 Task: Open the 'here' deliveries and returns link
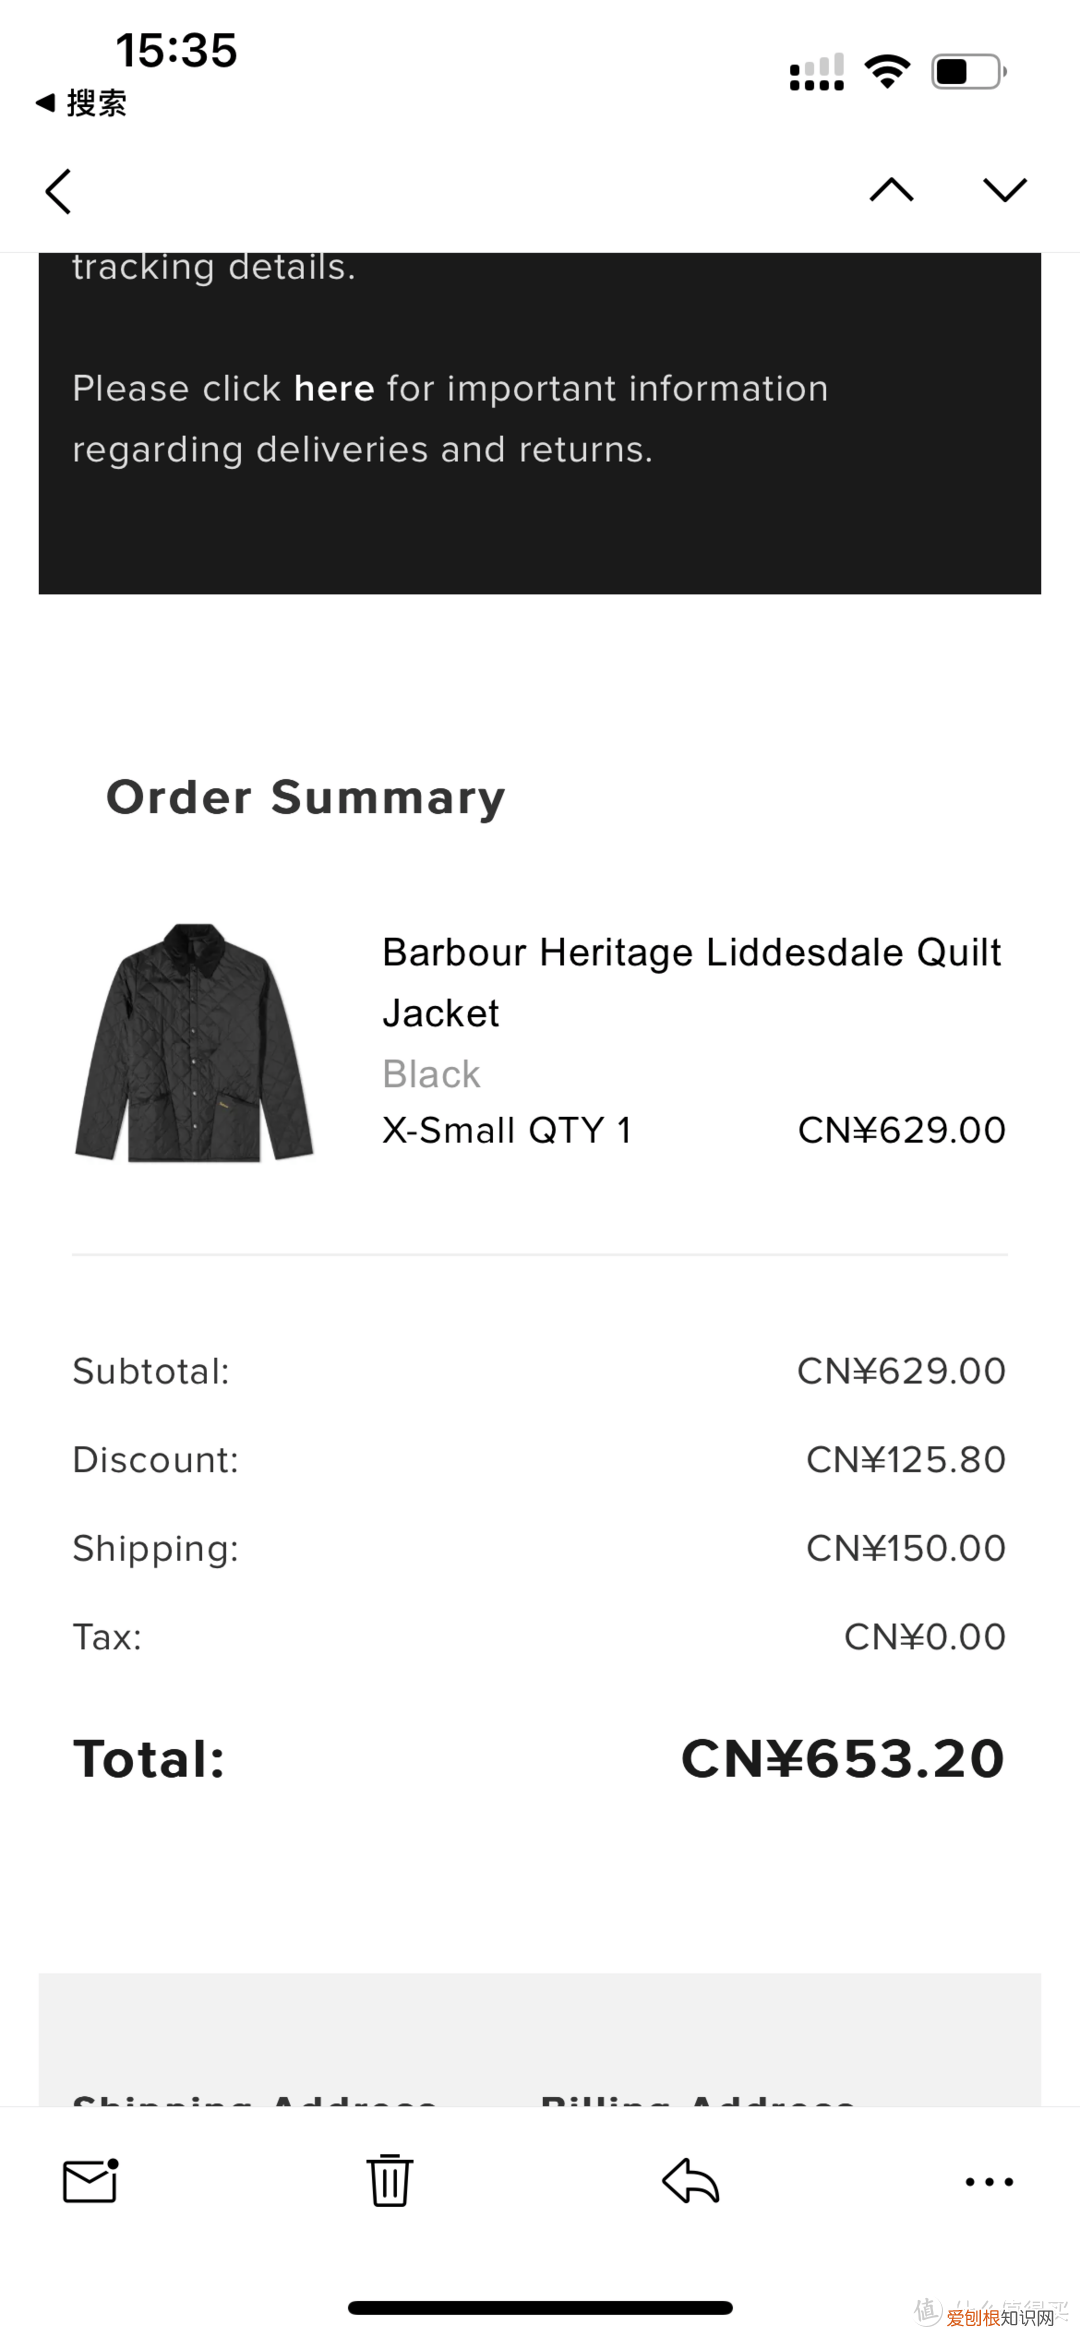tap(334, 388)
